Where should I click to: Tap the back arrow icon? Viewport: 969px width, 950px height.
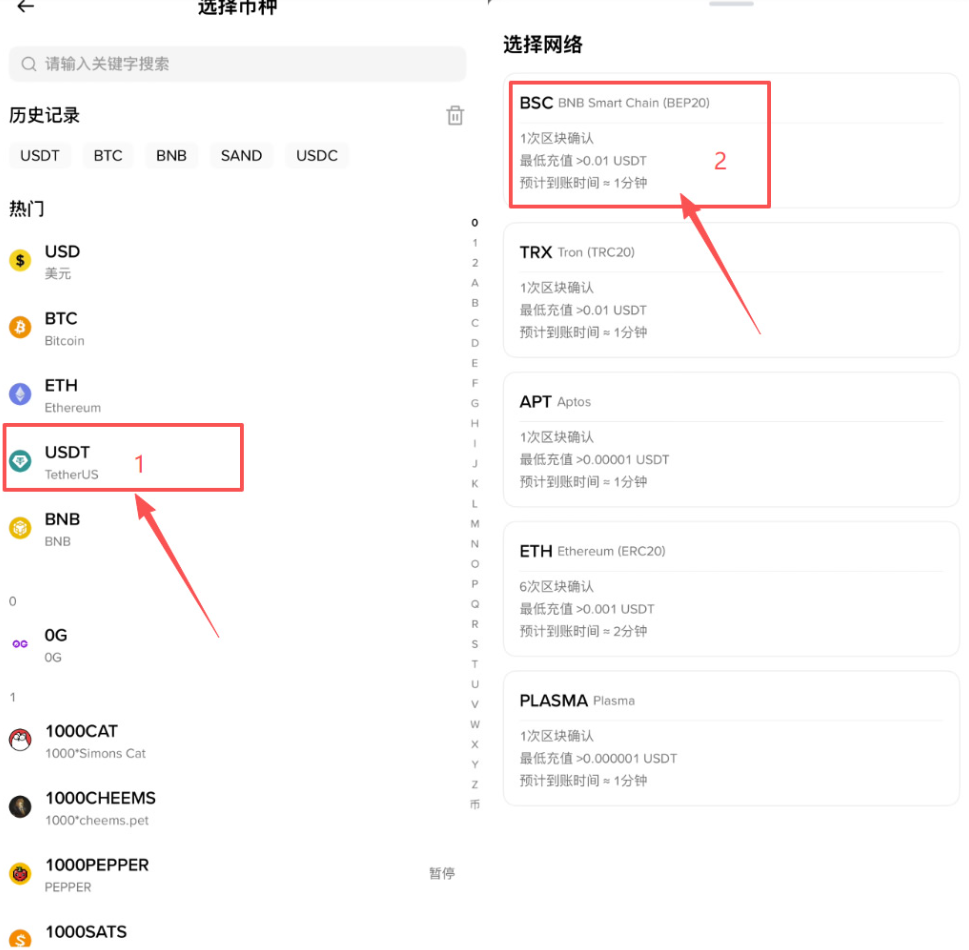click(25, 7)
